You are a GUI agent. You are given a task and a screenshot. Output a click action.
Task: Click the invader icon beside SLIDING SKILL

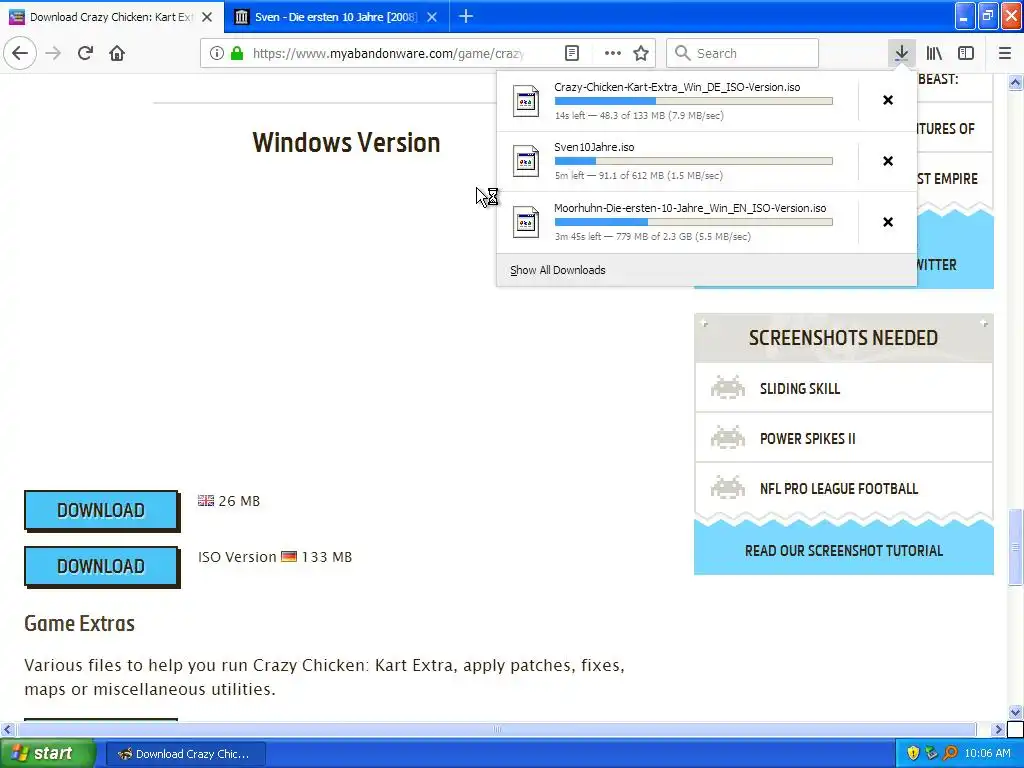(728, 388)
